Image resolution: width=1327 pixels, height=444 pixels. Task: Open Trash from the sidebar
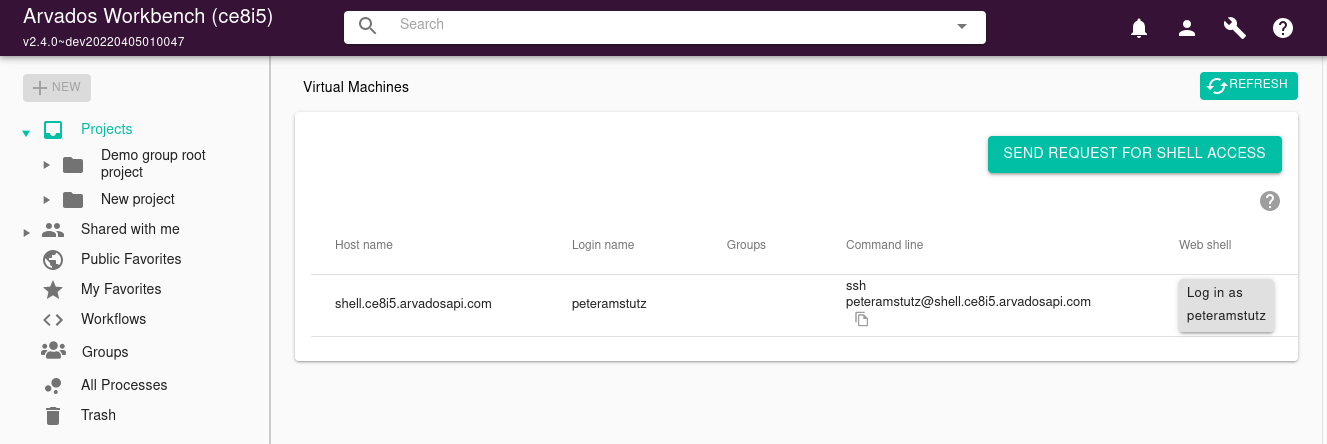click(x=98, y=415)
